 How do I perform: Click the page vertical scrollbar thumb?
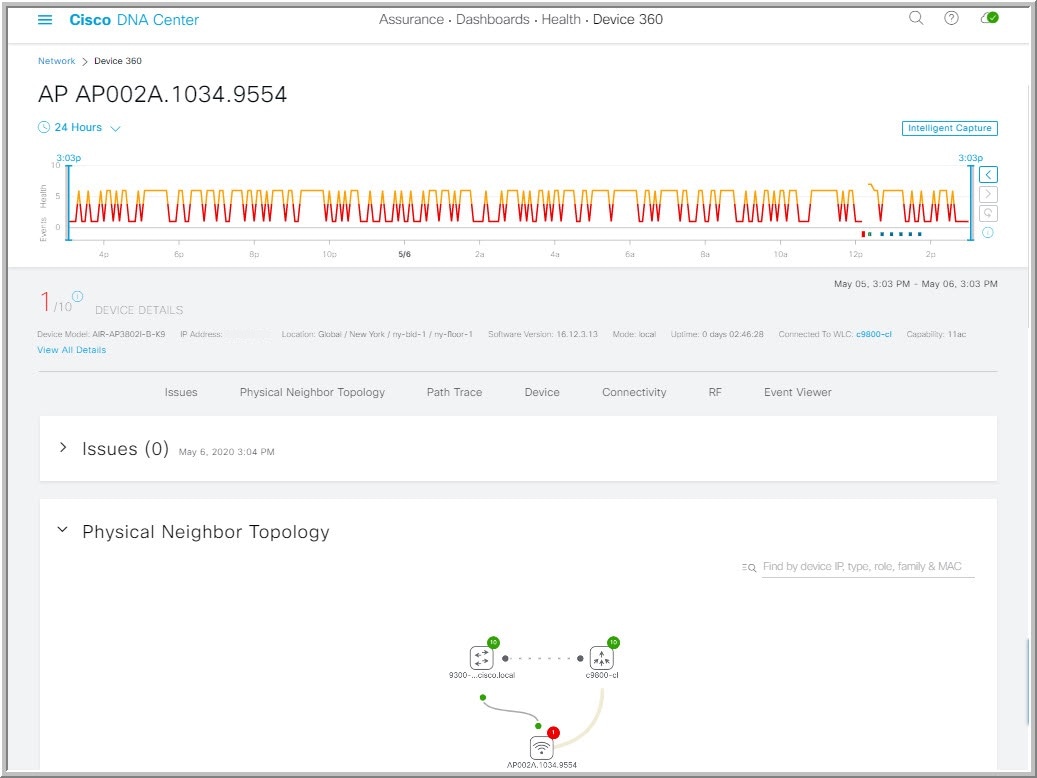tap(1027, 680)
